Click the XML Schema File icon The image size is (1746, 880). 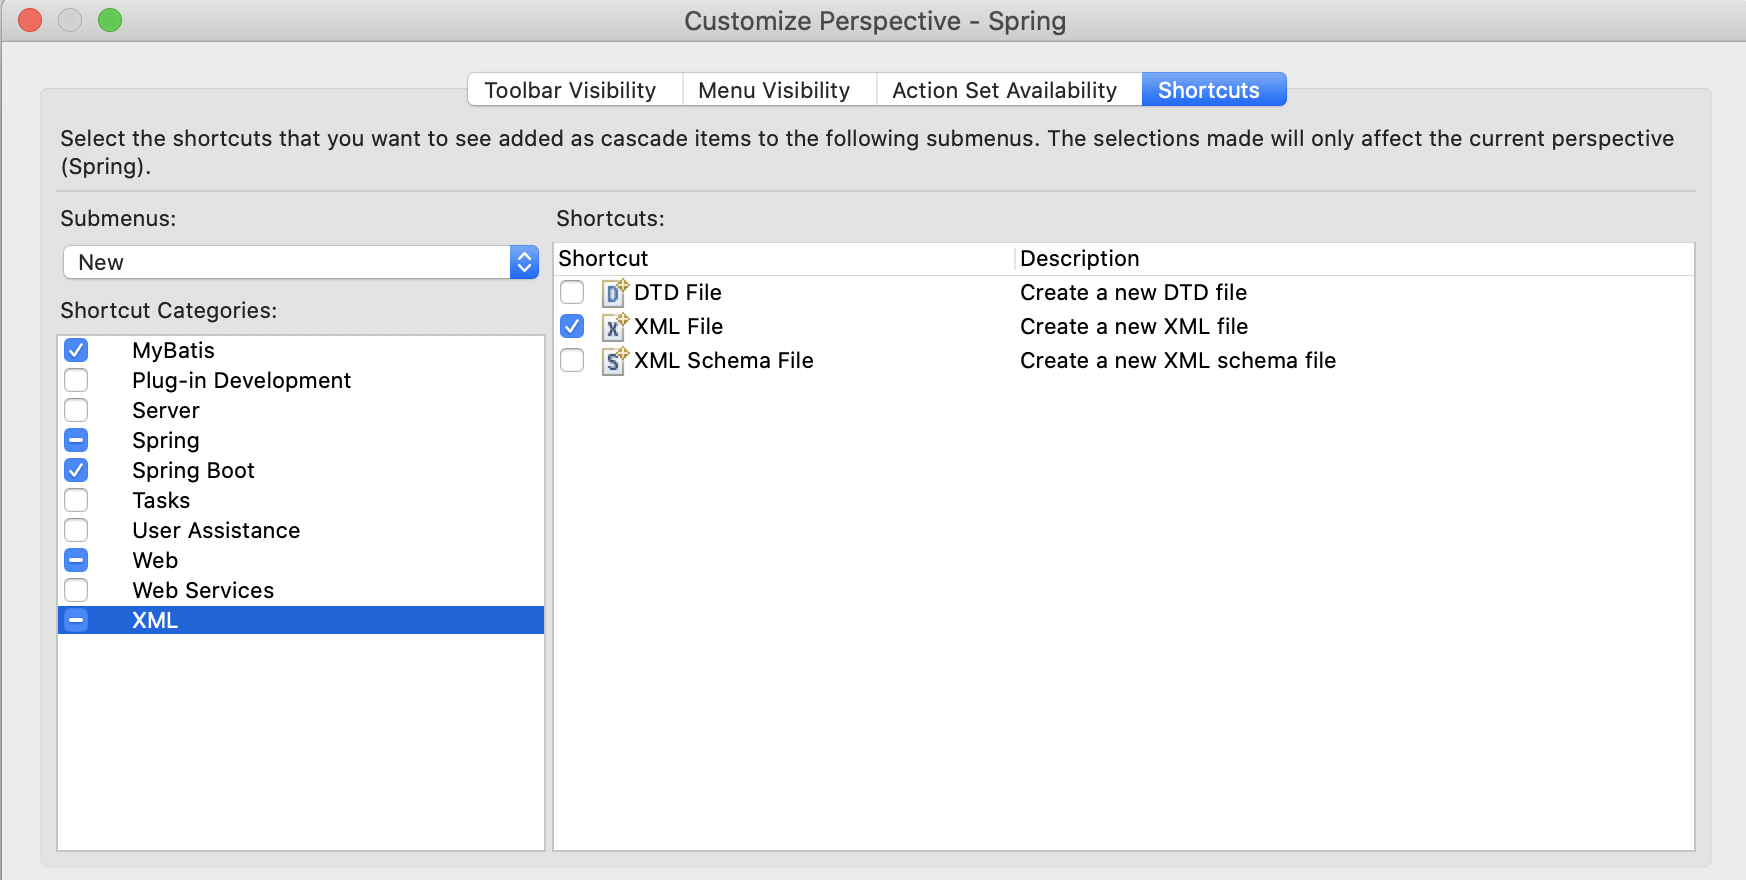point(615,361)
